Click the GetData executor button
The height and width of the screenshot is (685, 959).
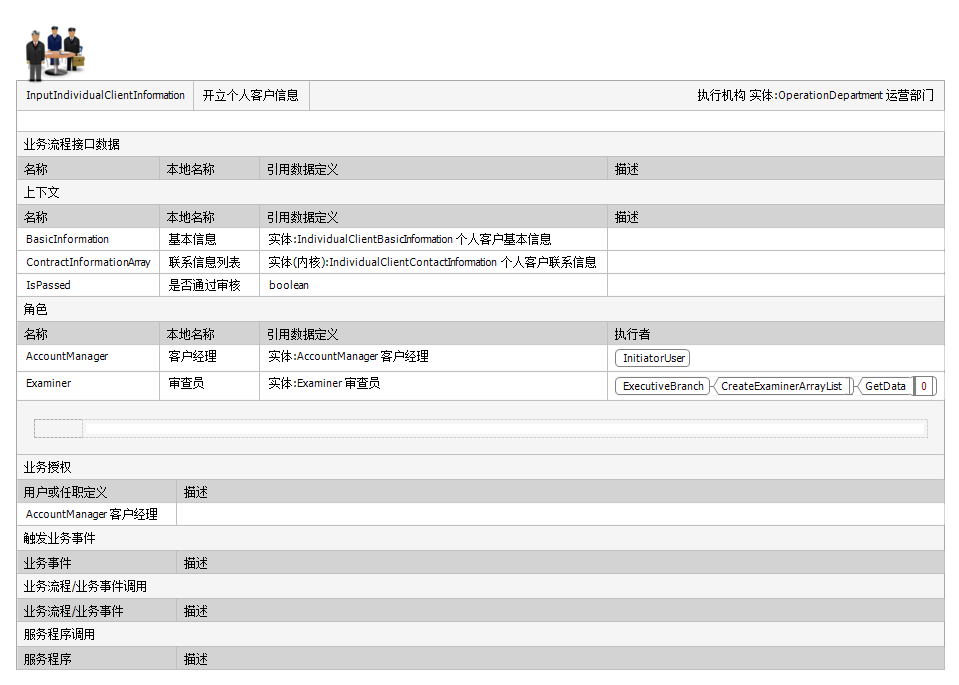coord(885,386)
